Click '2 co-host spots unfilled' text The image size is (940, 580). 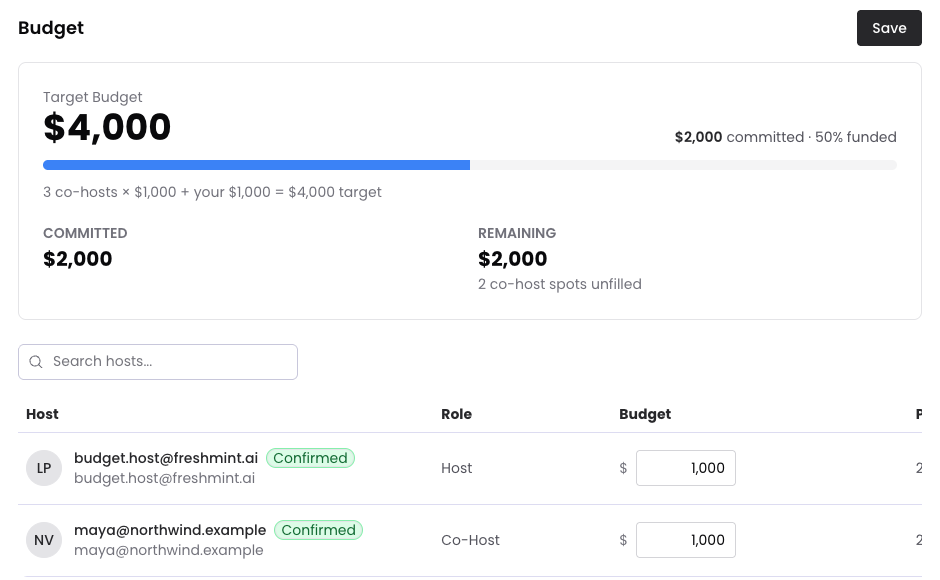tap(560, 284)
